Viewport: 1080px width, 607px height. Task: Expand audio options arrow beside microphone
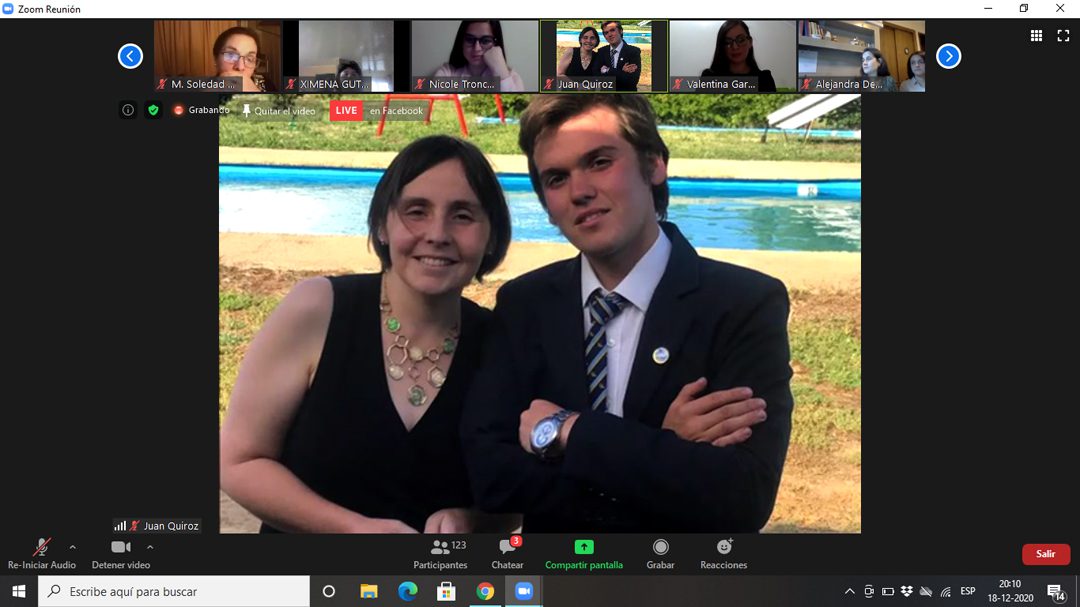pyautogui.click(x=72, y=547)
